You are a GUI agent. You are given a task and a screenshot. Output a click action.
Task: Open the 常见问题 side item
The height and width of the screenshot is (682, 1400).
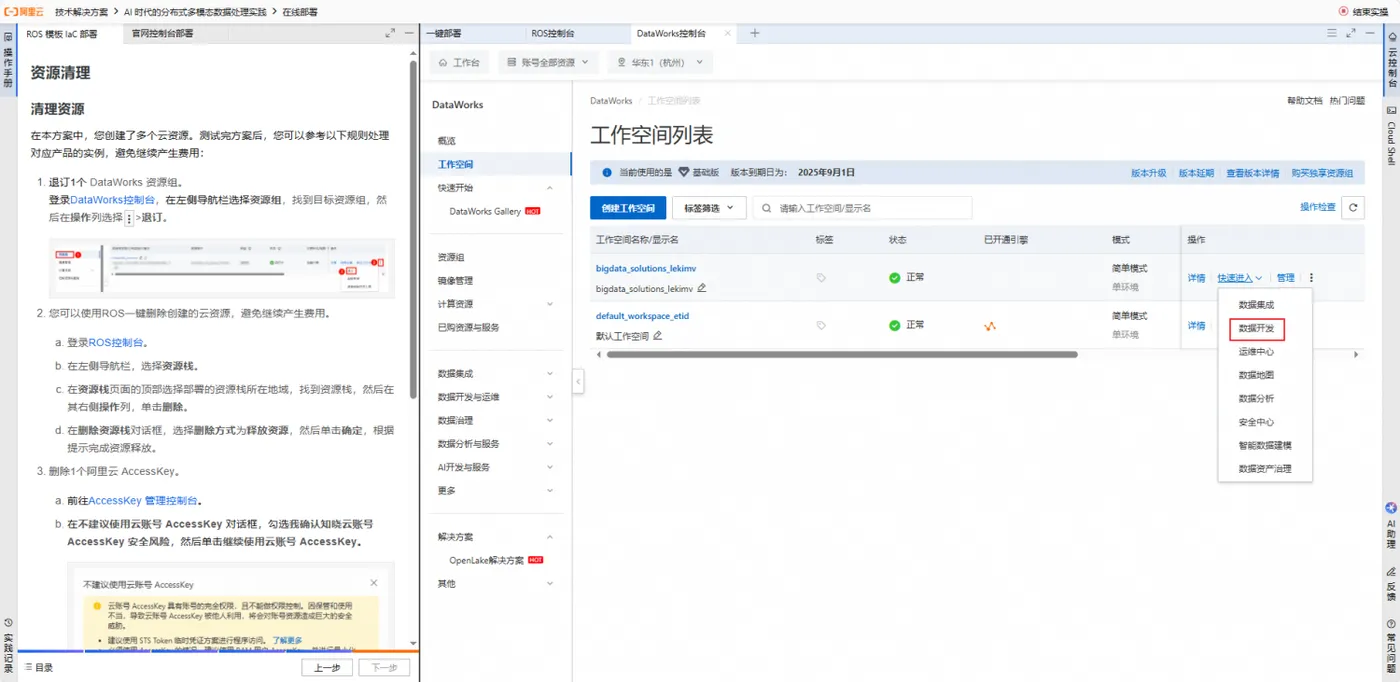point(1391,647)
